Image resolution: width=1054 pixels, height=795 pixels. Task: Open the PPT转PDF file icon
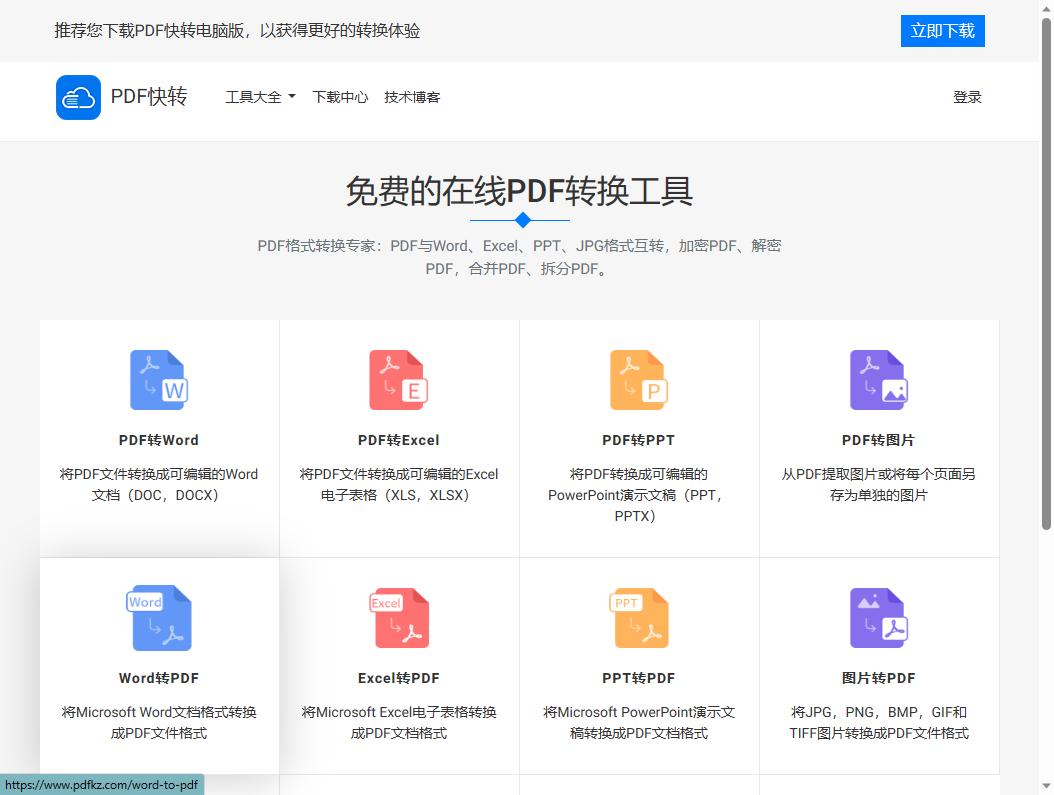click(639, 618)
